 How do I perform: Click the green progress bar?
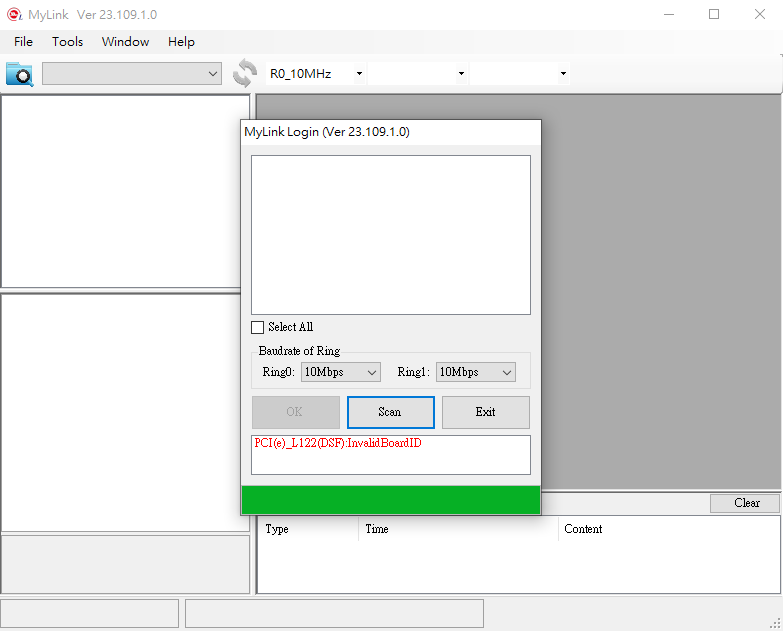391,500
